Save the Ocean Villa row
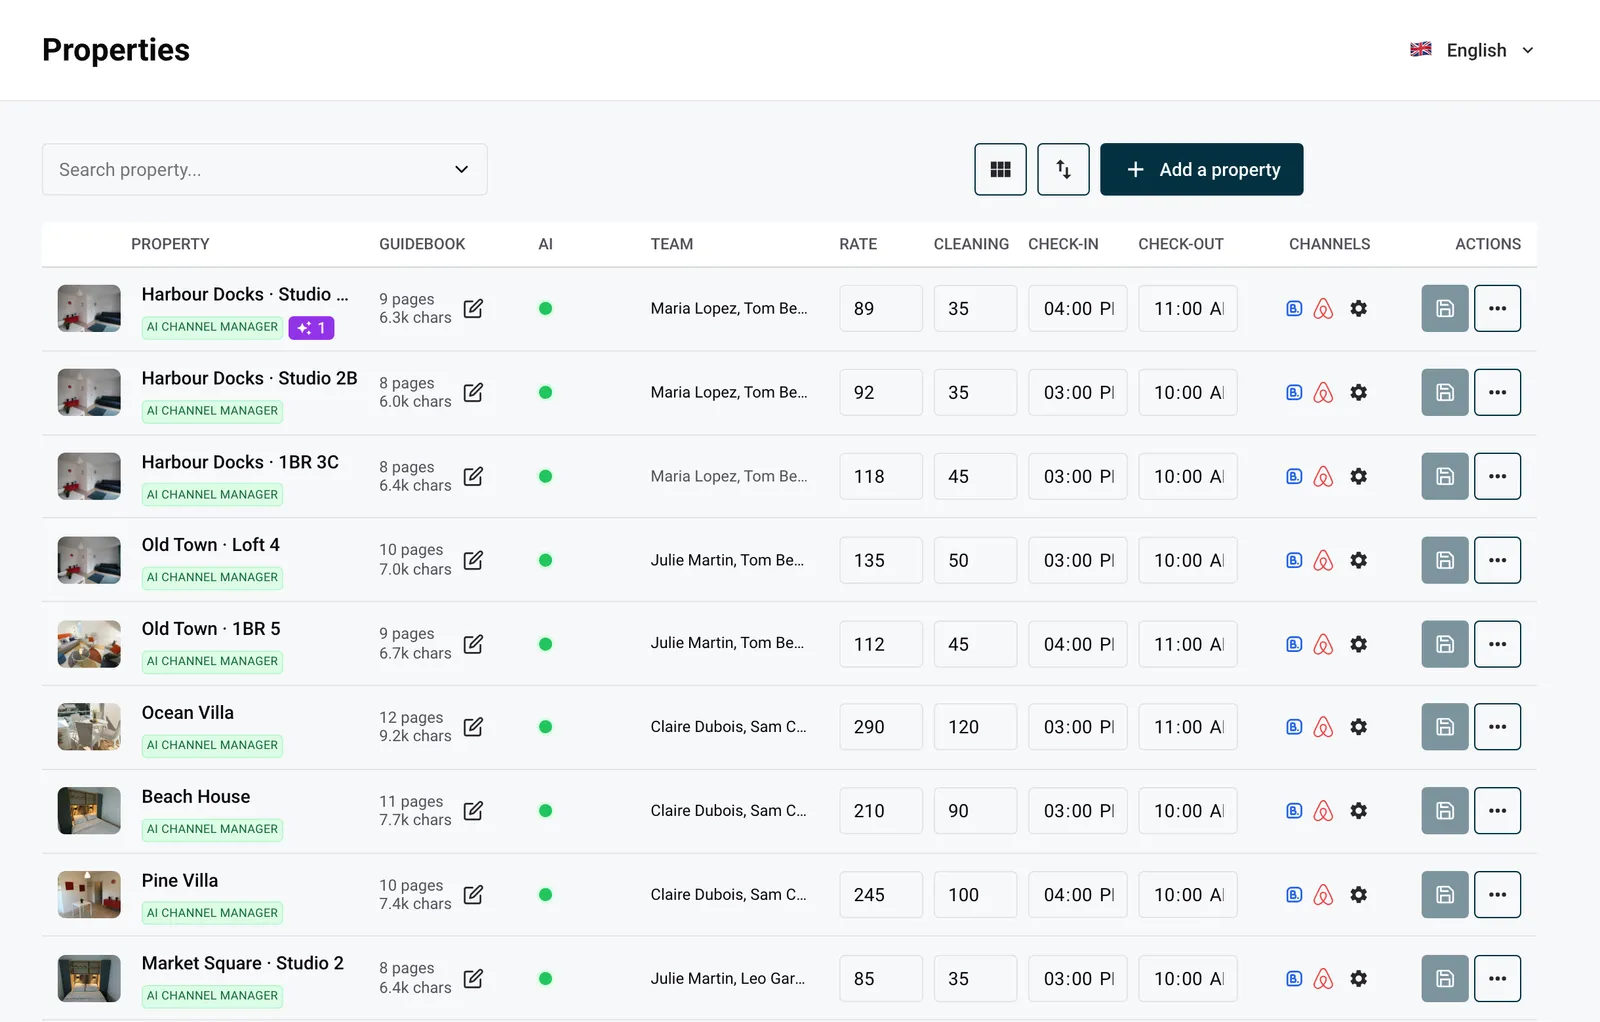Image resolution: width=1600 pixels, height=1022 pixels. click(1445, 727)
